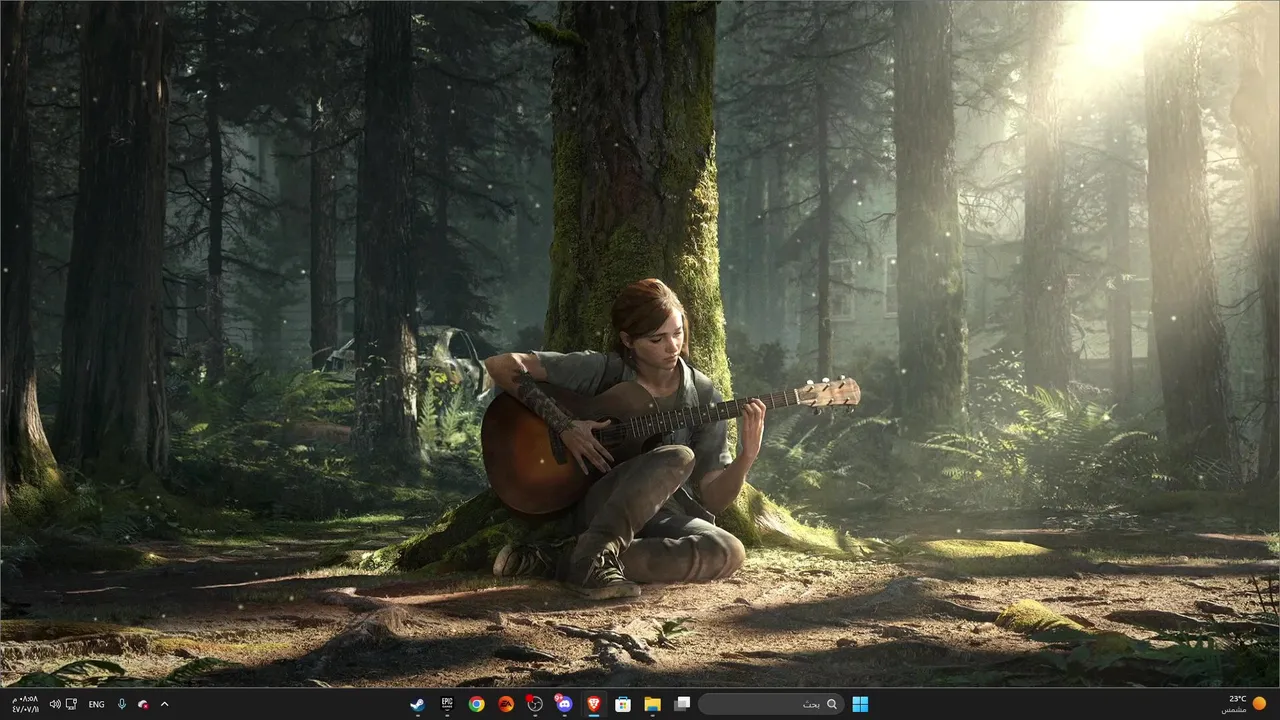Open Discord from the taskbar
This screenshot has height=720, width=1280.
tap(564, 704)
